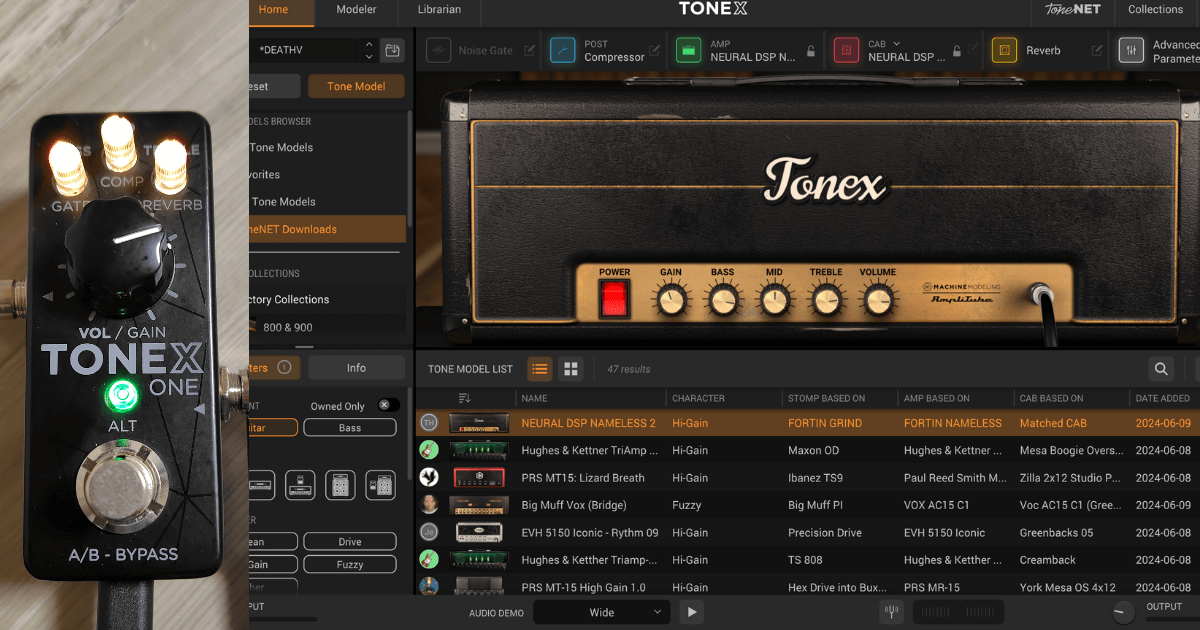Click the green AMP module icon

pos(688,50)
